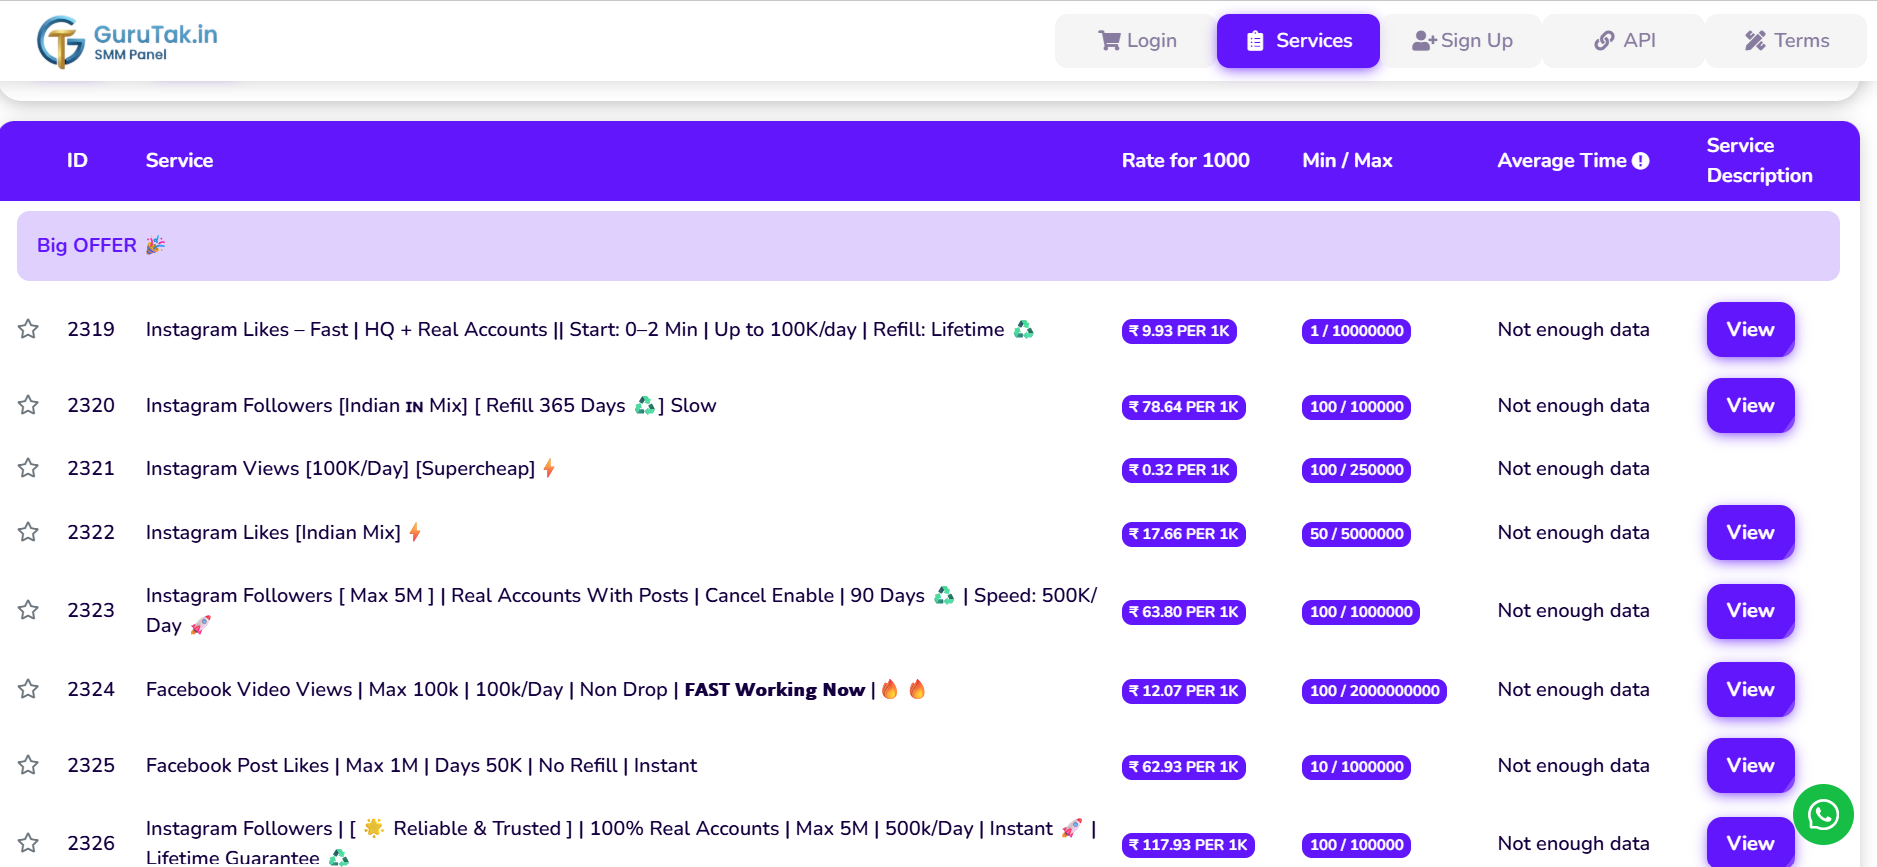View description of service 2323
The height and width of the screenshot is (867, 1877).
tap(1750, 610)
